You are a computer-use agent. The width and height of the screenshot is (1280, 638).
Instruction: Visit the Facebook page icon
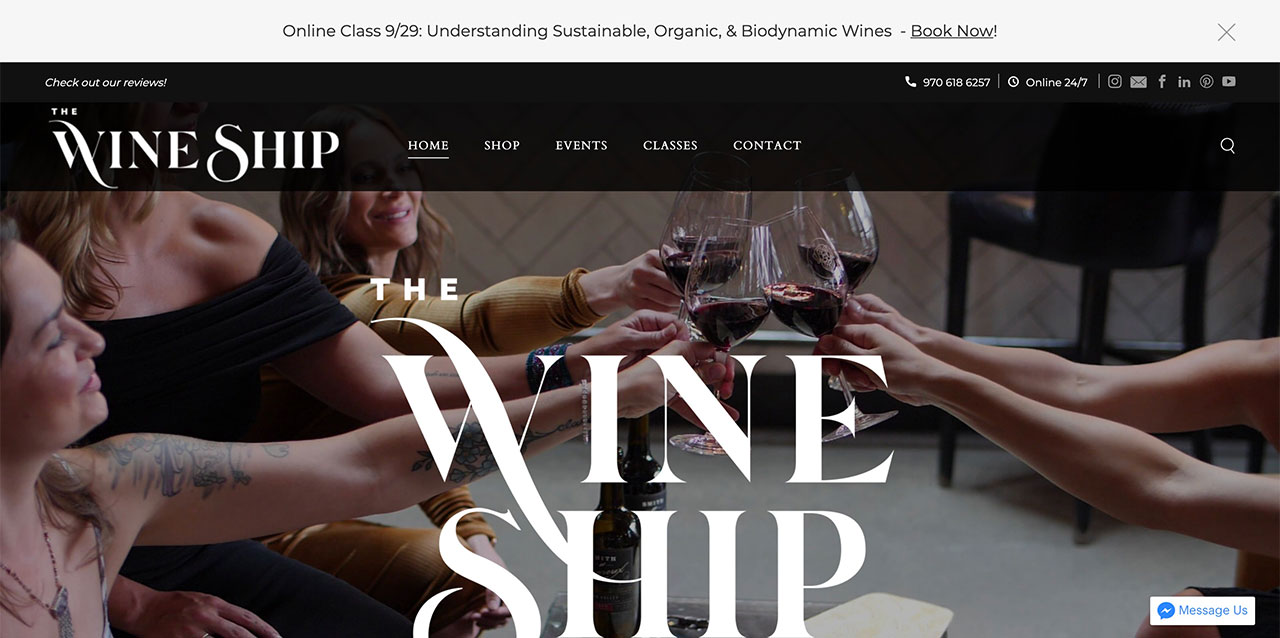pos(1162,82)
